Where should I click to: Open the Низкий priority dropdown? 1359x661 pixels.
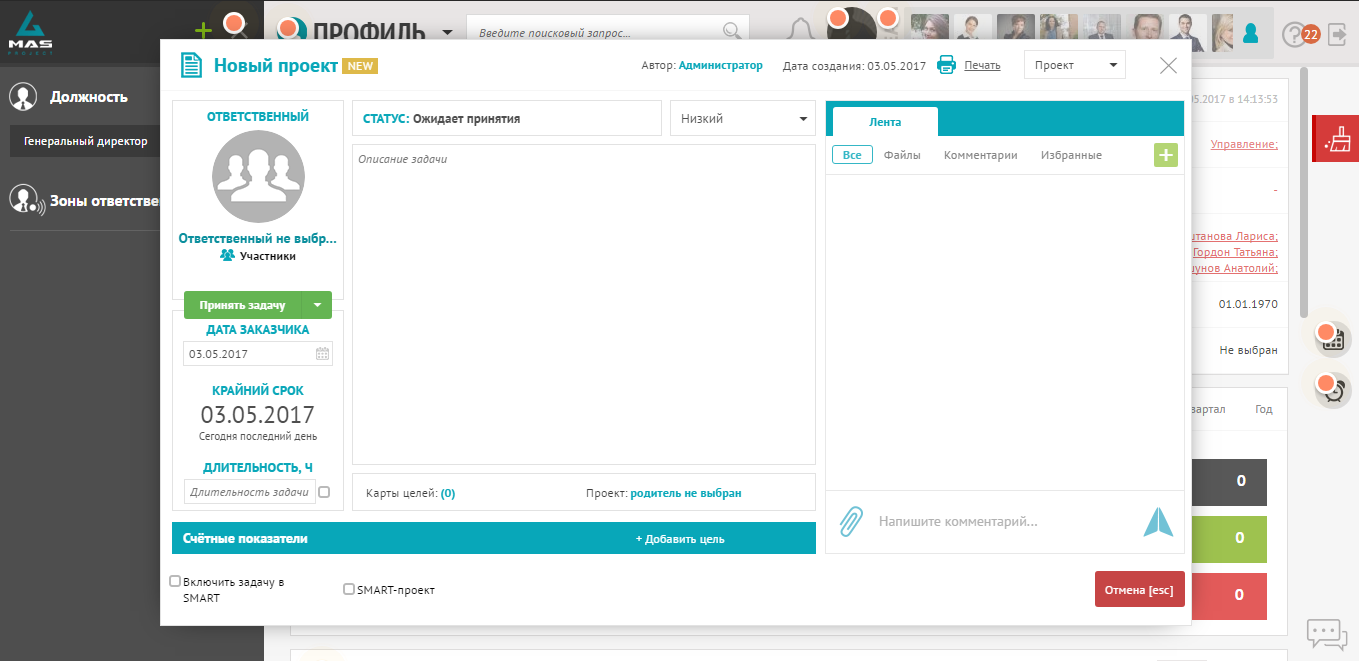[x=743, y=118]
